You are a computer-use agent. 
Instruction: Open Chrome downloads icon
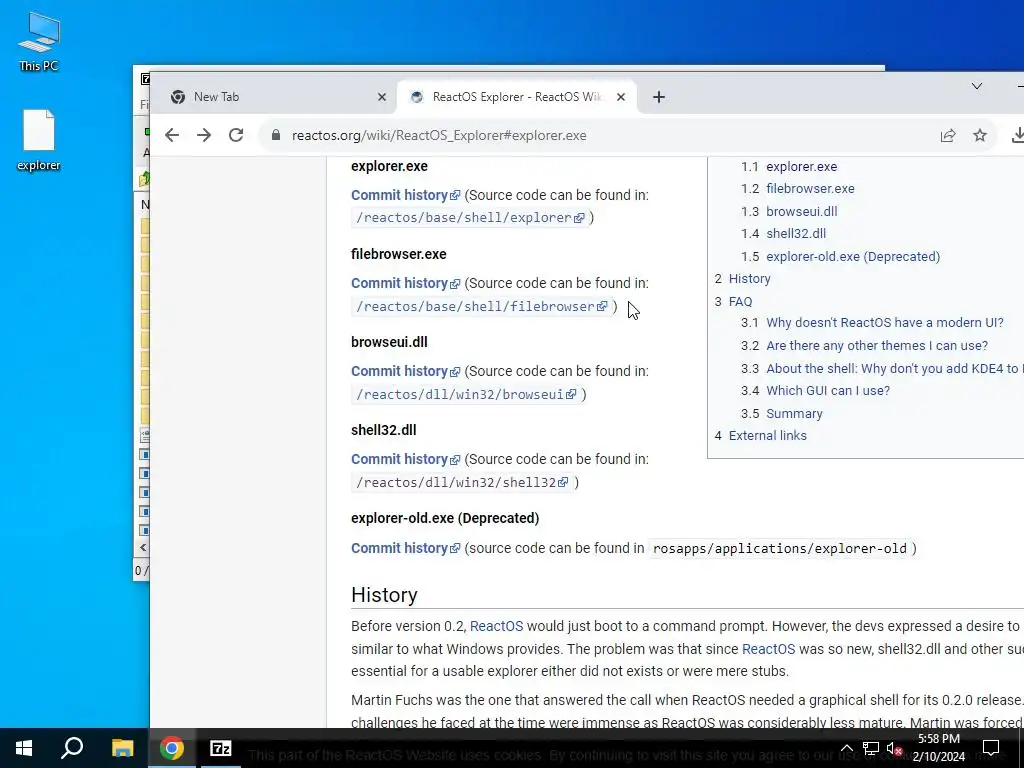[x=1017, y=135]
